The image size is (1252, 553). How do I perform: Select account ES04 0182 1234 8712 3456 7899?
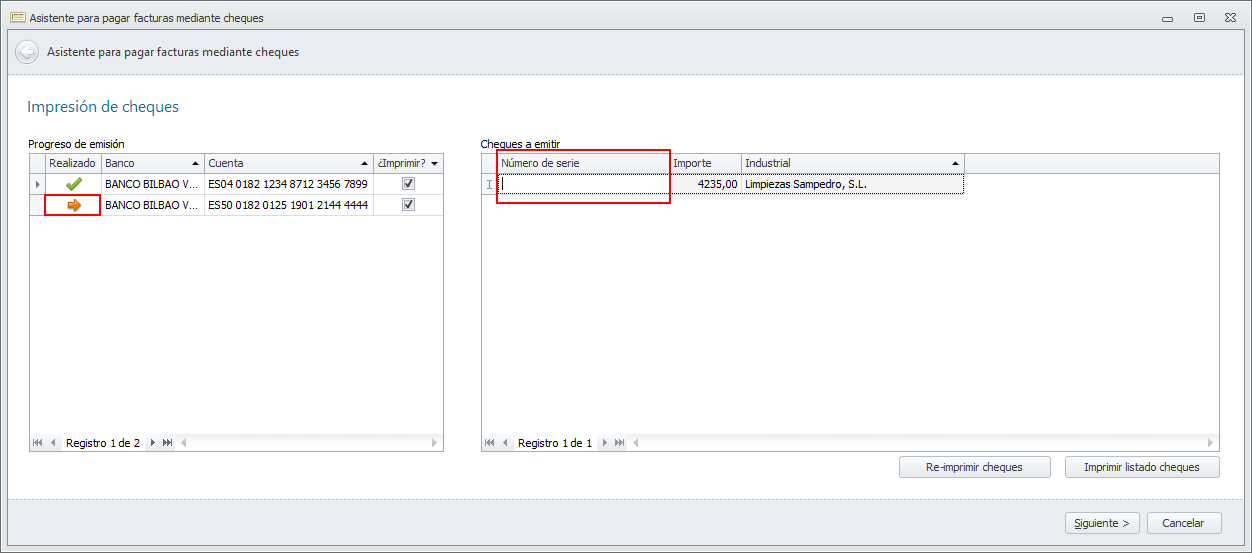tap(288, 184)
